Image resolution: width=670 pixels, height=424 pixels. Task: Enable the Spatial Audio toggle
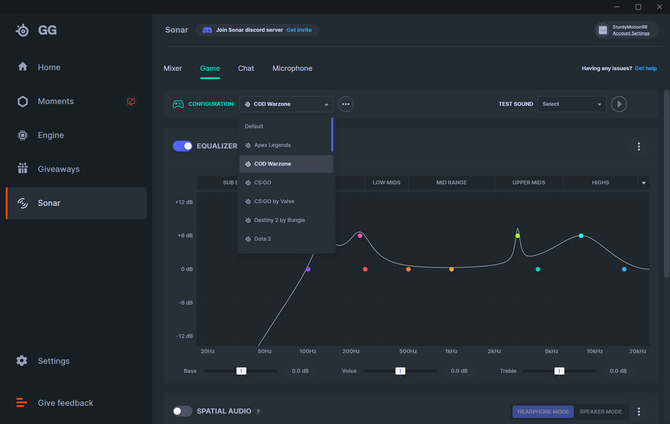[182, 411]
